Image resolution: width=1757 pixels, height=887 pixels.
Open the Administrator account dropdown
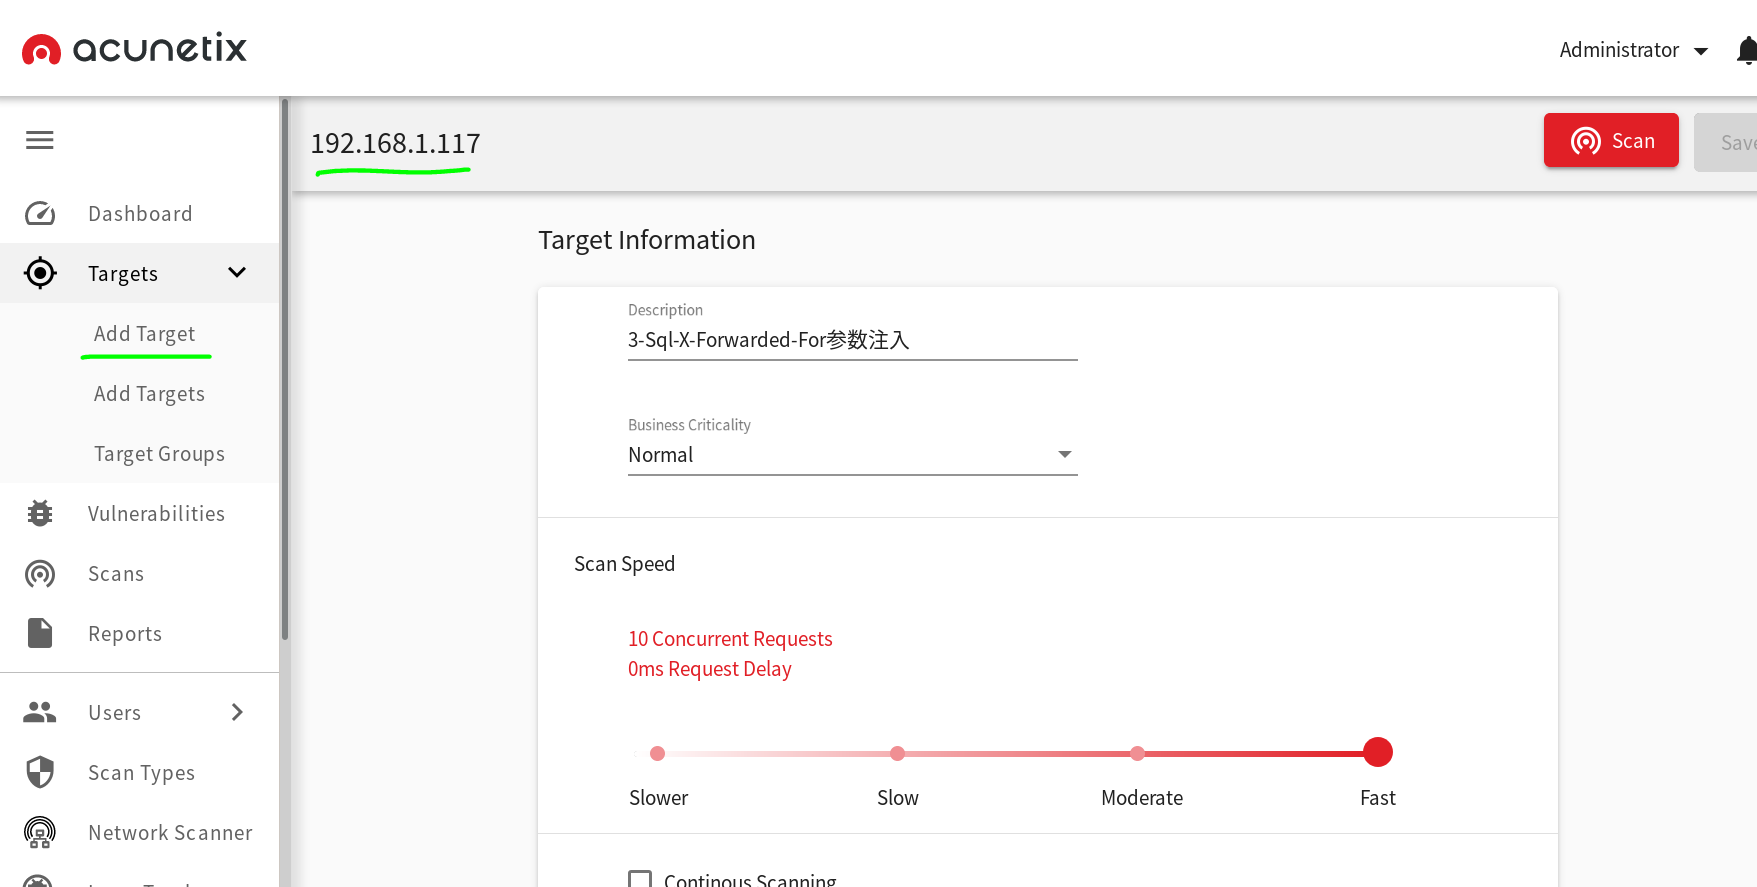pyautogui.click(x=1633, y=50)
